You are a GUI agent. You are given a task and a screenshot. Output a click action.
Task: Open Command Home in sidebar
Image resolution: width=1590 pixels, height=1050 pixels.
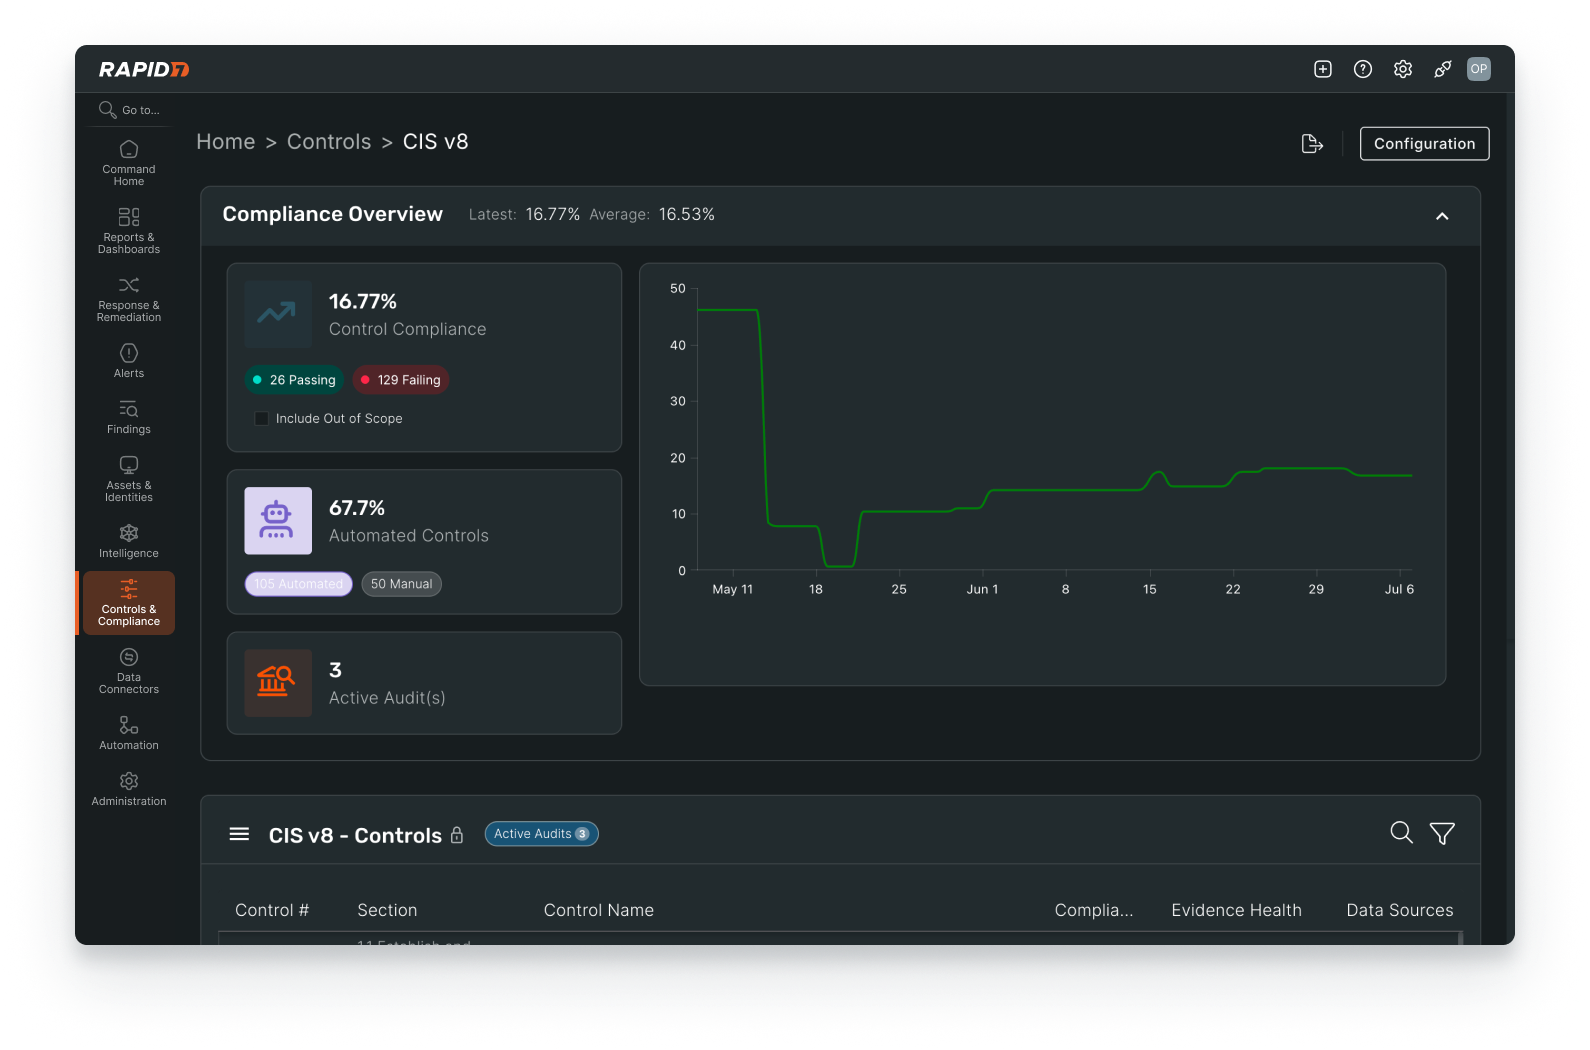coord(129,164)
